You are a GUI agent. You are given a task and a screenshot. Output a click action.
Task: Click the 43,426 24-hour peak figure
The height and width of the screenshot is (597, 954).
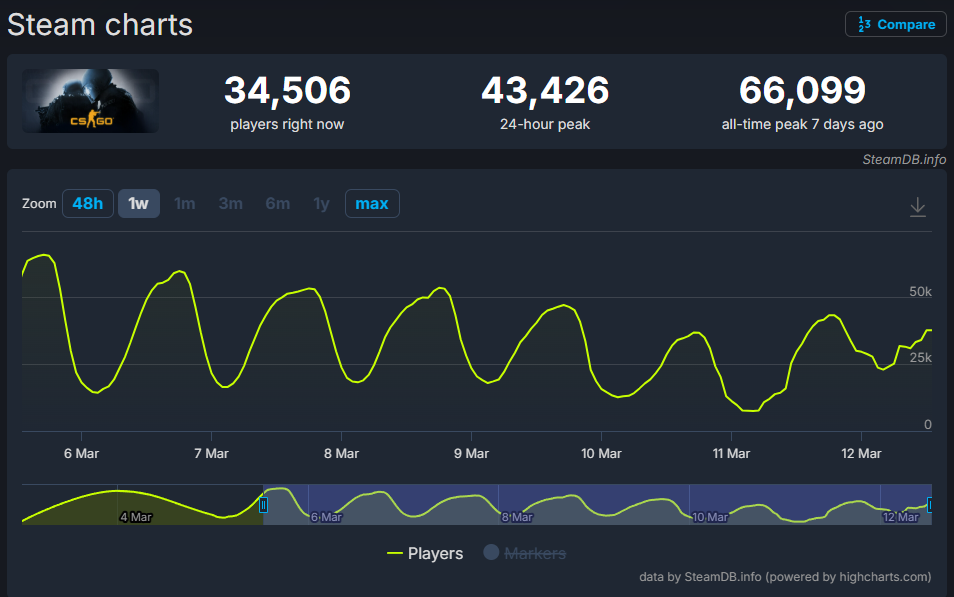(x=545, y=90)
